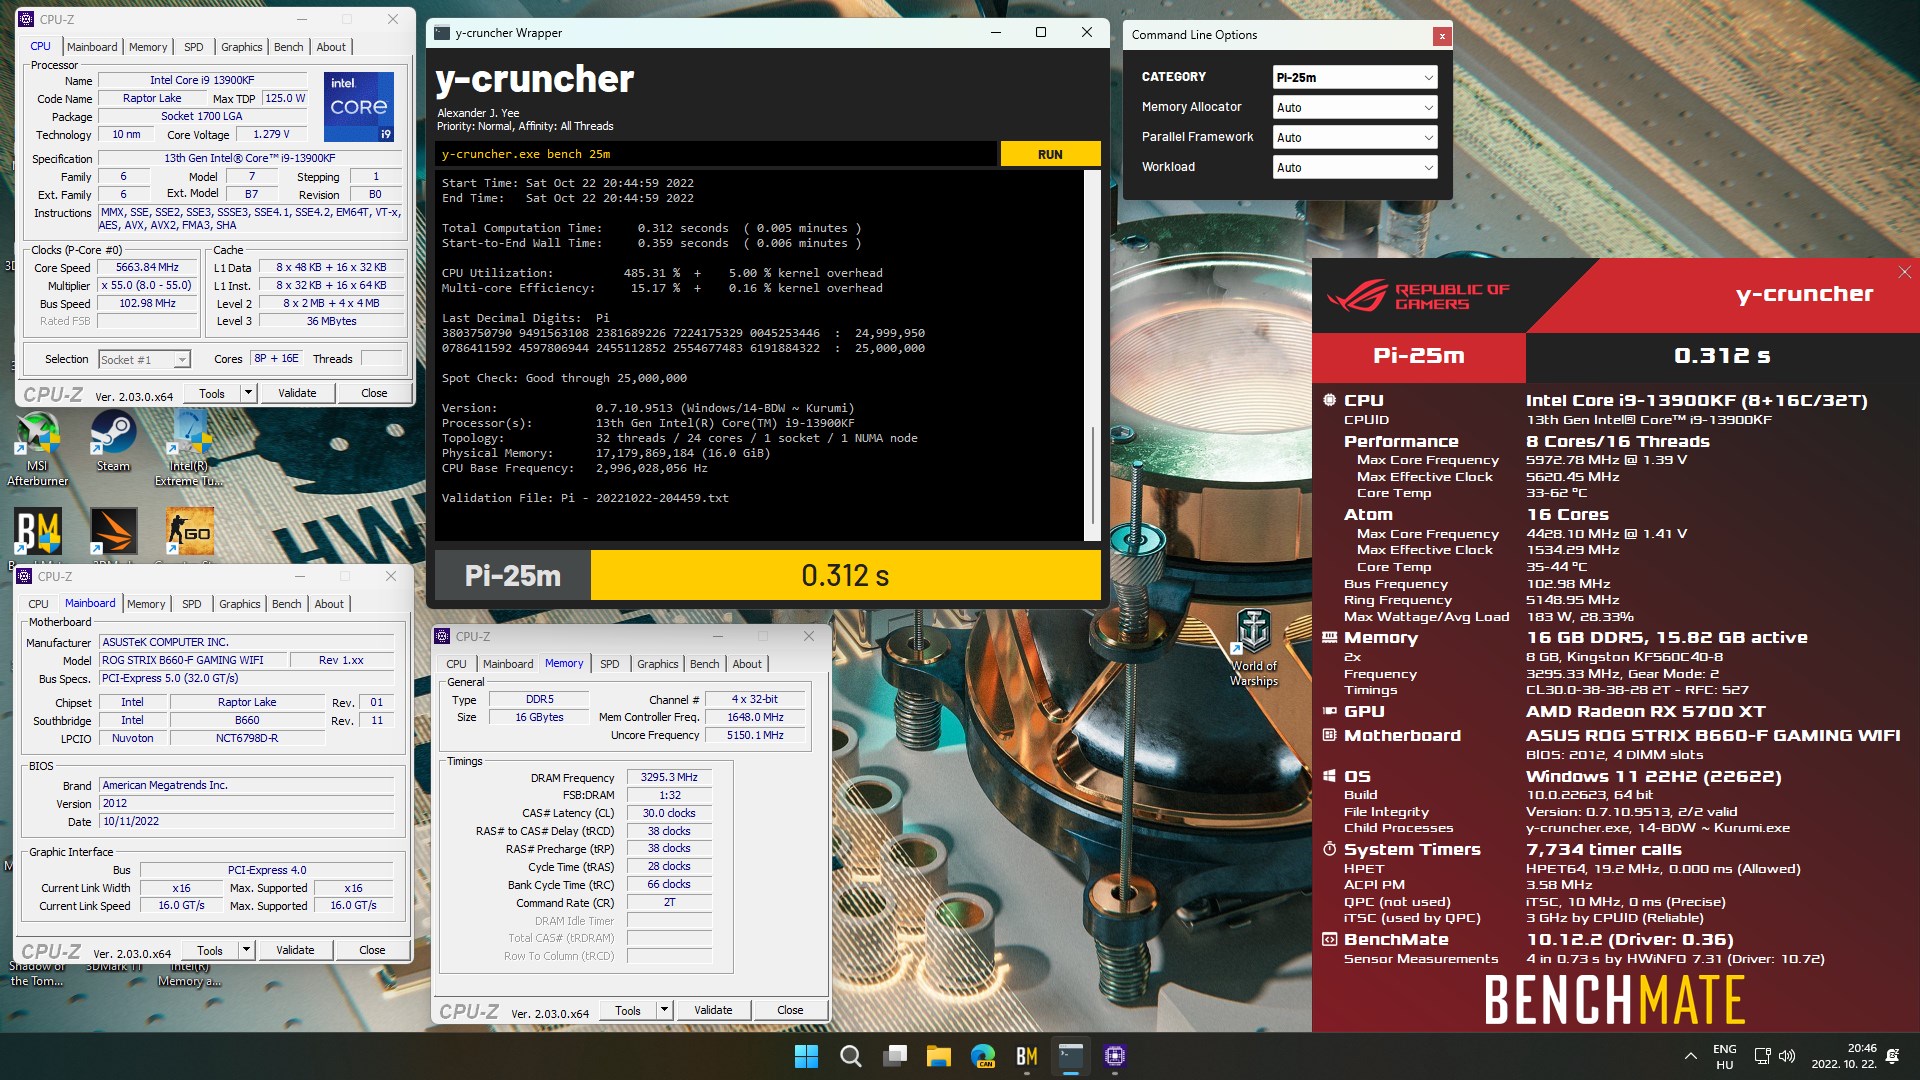Open SPD tab in Mainboard CPU-Z window
The image size is (1920, 1080).
pos(192,604)
